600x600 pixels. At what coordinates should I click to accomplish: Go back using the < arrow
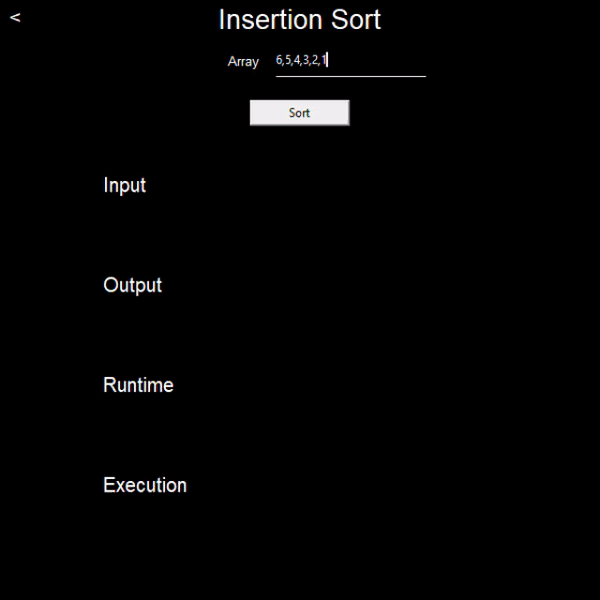[x=15, y=17]
